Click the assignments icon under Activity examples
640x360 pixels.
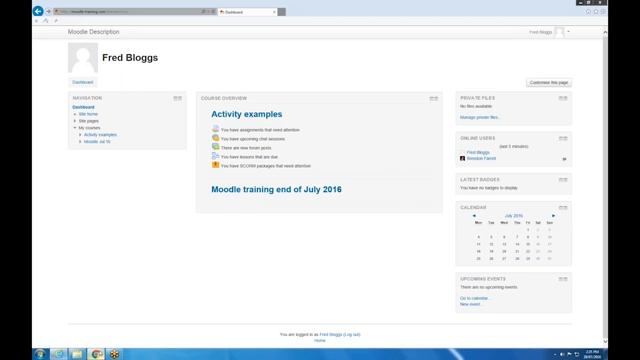[216, 129]
